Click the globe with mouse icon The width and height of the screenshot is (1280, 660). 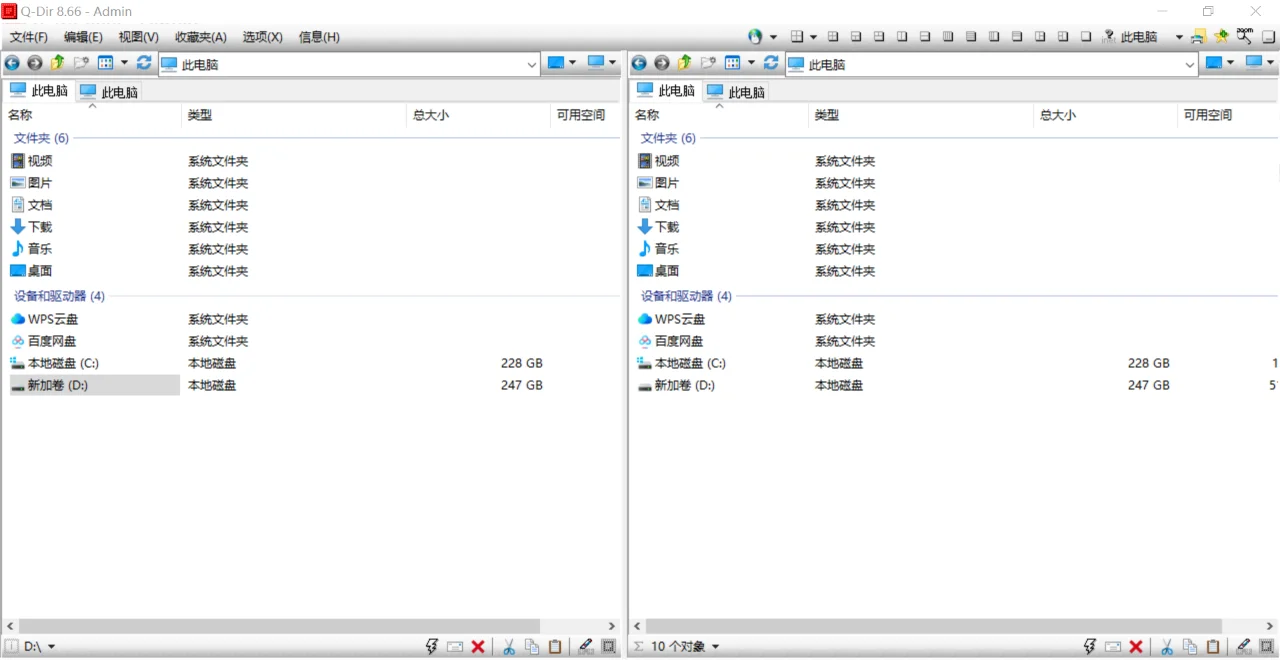coord(755,37)
